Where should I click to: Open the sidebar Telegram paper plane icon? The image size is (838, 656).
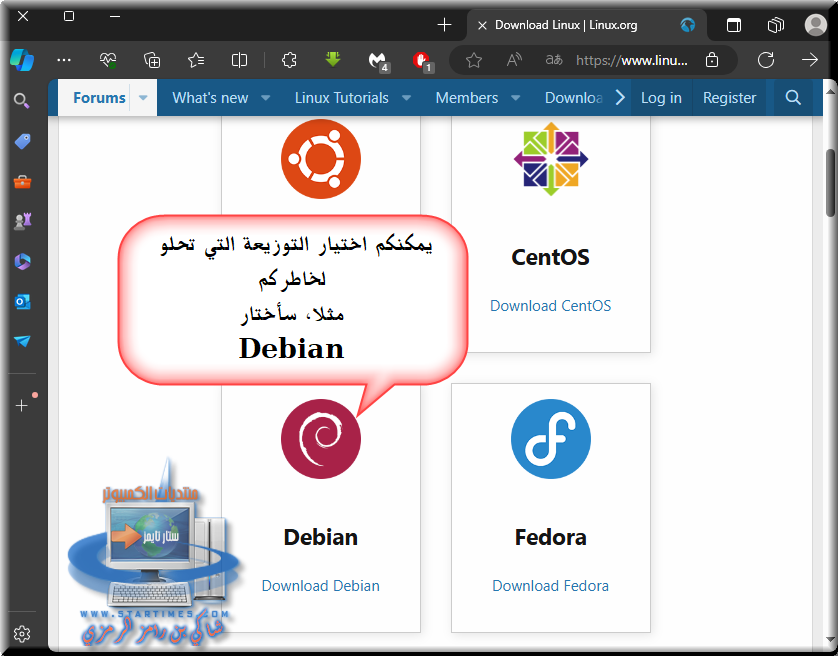click(x=22, y=341)
